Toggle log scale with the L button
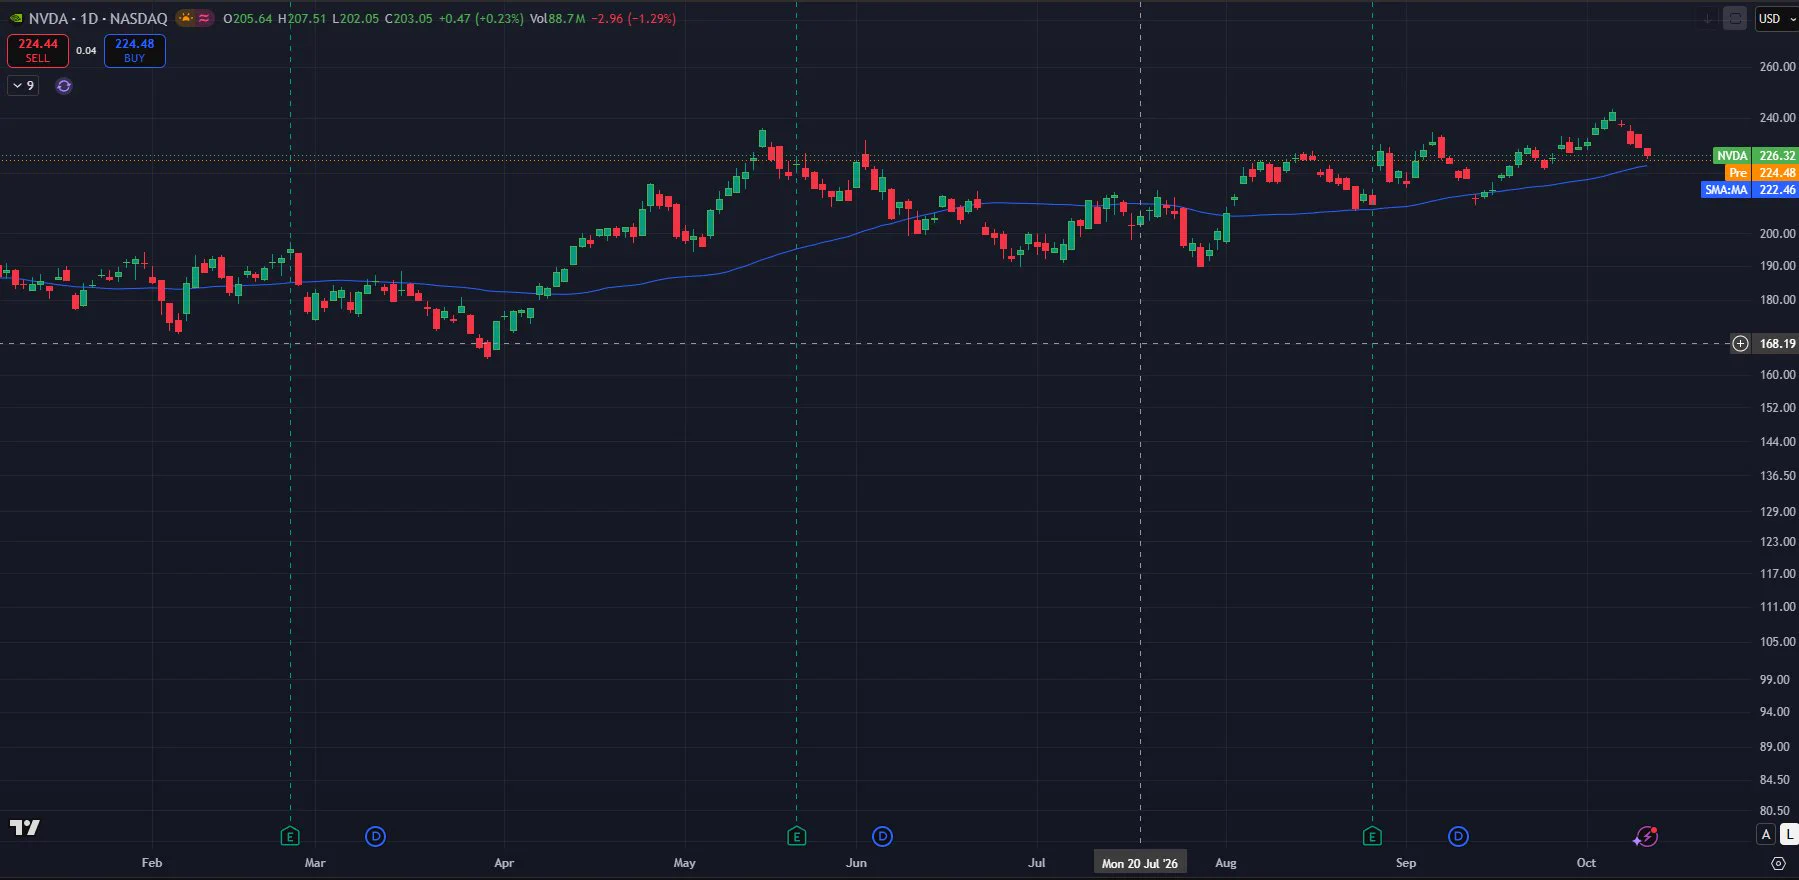This screenshot has width=1799, height=880. tap(1789, 834)
